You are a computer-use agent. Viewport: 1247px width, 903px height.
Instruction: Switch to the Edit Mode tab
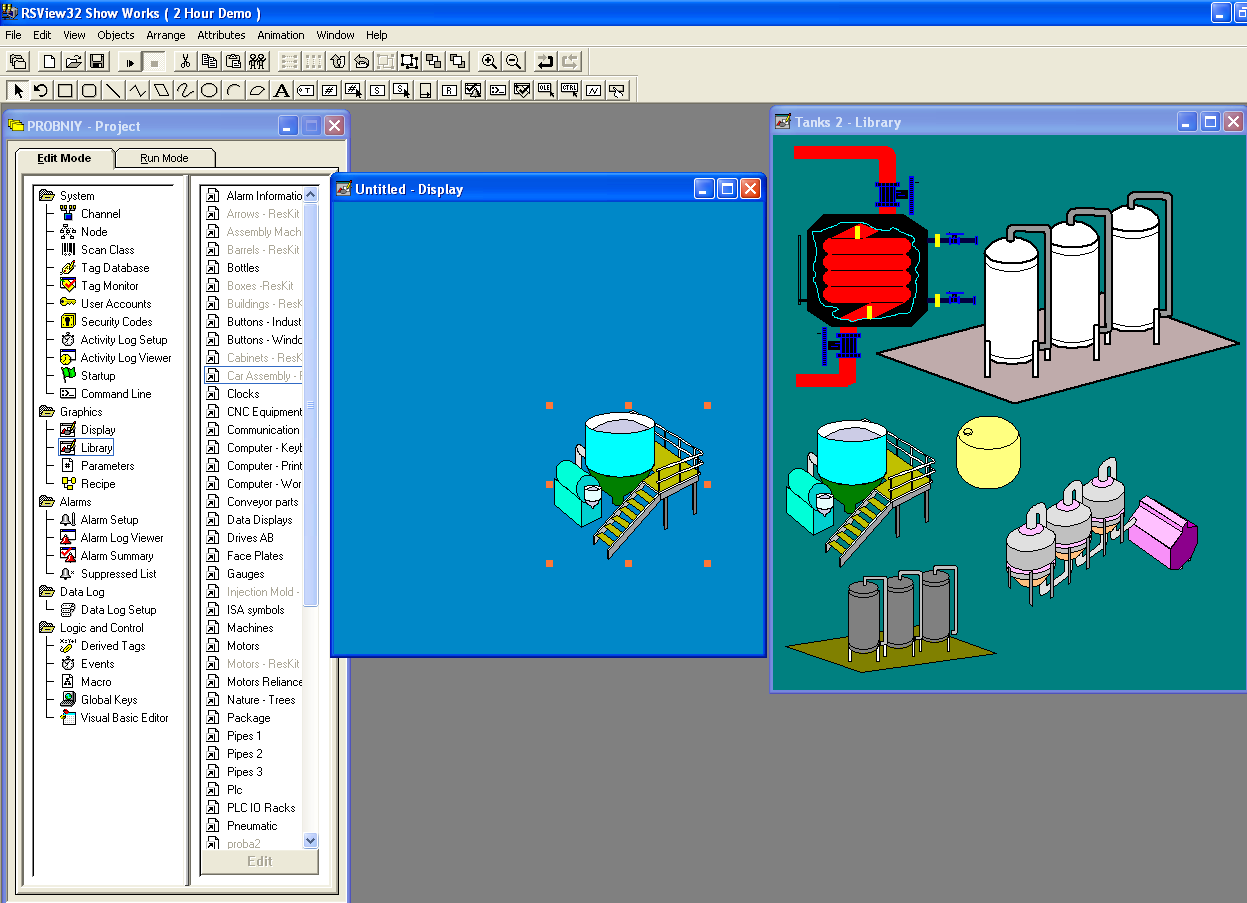point(64,158)
